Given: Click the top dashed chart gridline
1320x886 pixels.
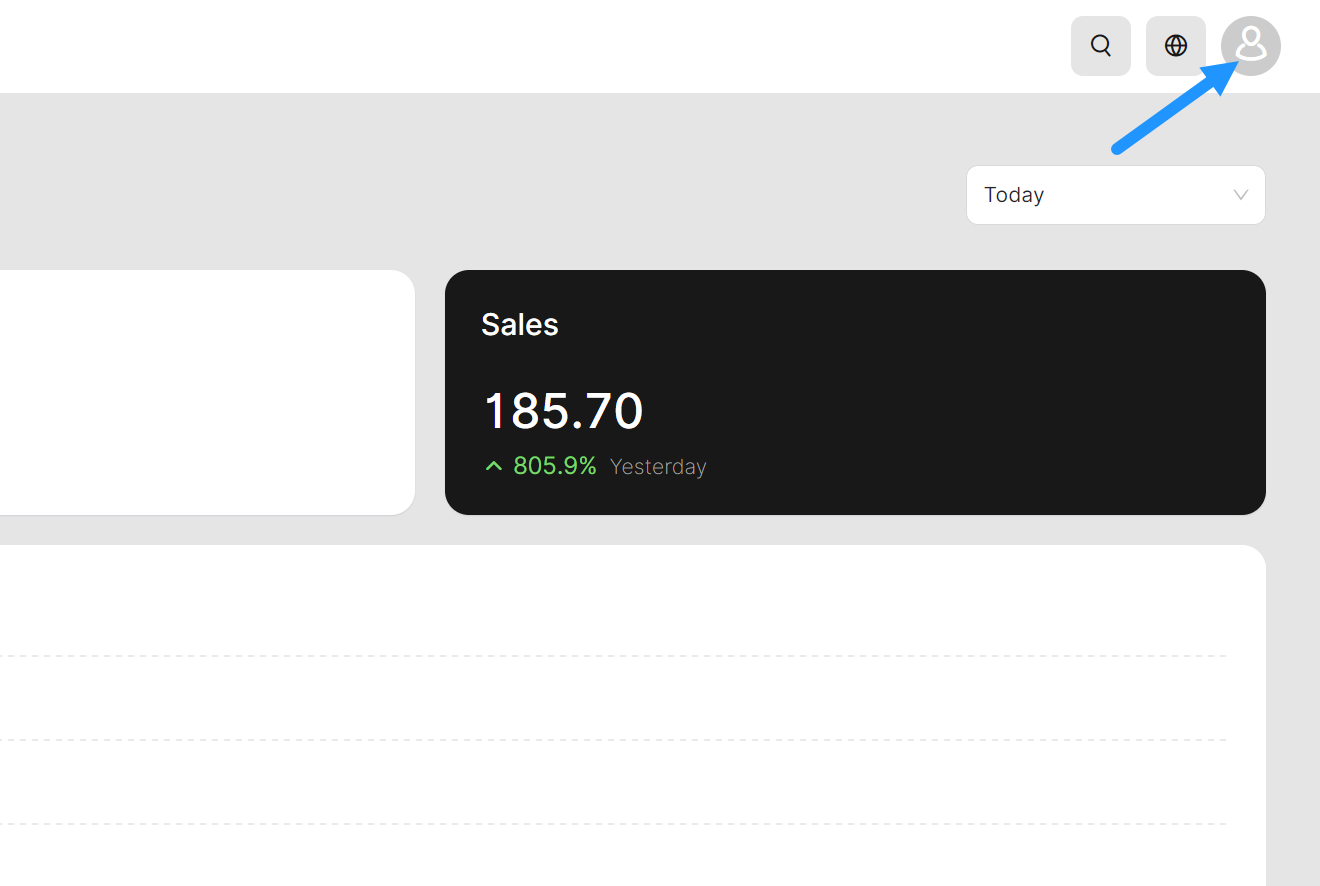Looking at the screenshot, I should click(600, 656).
